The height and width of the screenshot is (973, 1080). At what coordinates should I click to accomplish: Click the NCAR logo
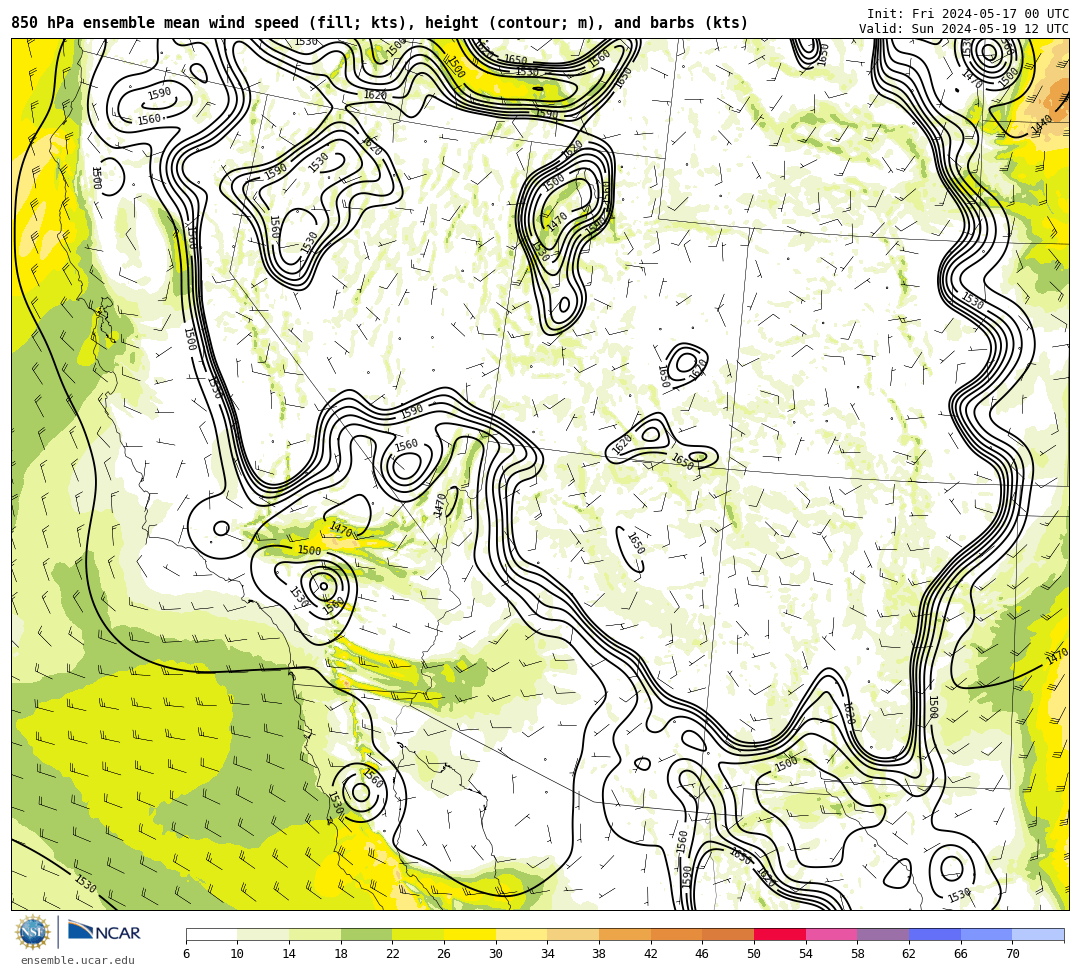pos(104,932)
